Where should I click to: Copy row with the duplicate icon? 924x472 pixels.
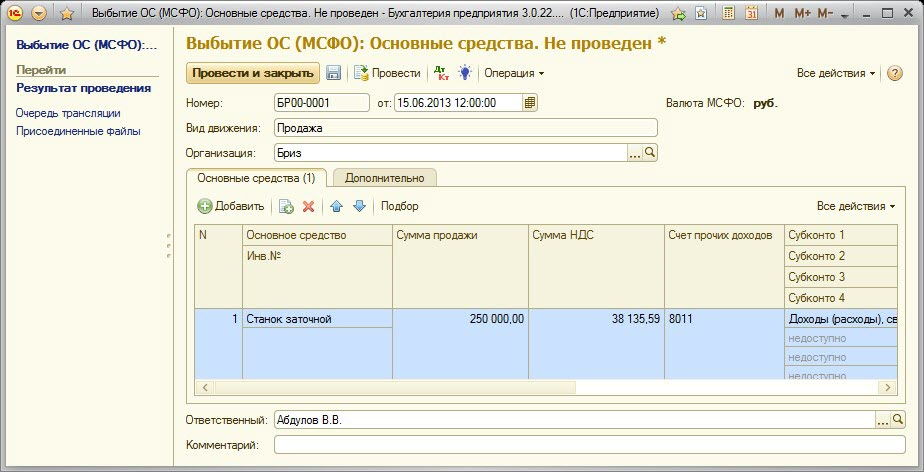pos(286,206)
